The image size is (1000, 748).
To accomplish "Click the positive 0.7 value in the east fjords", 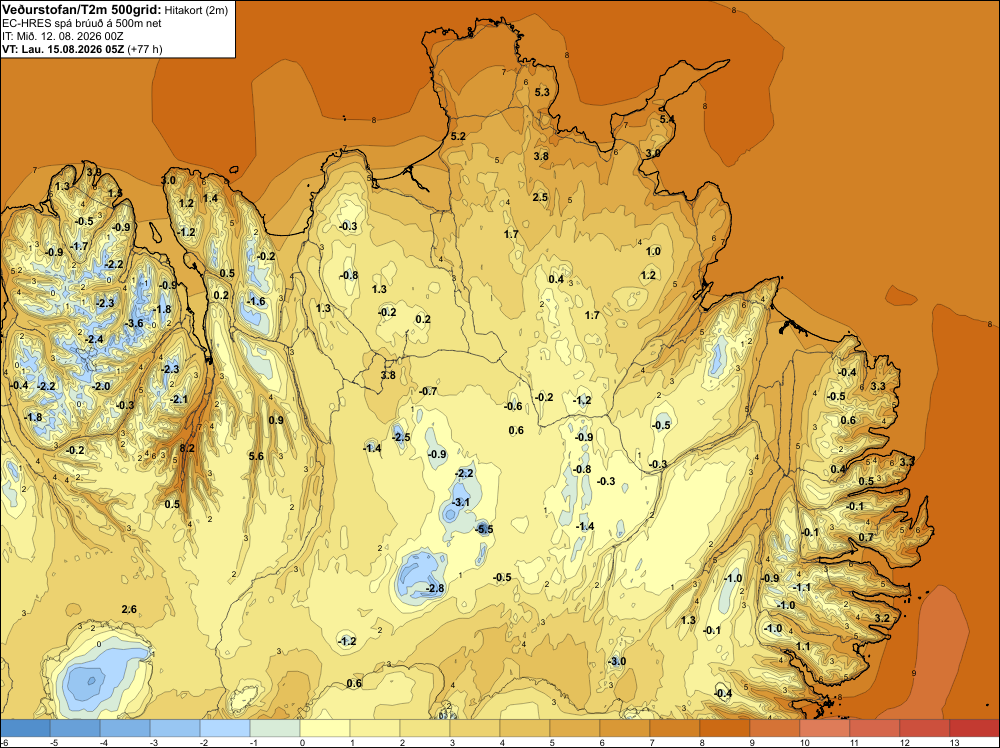I will click(865, 538).
